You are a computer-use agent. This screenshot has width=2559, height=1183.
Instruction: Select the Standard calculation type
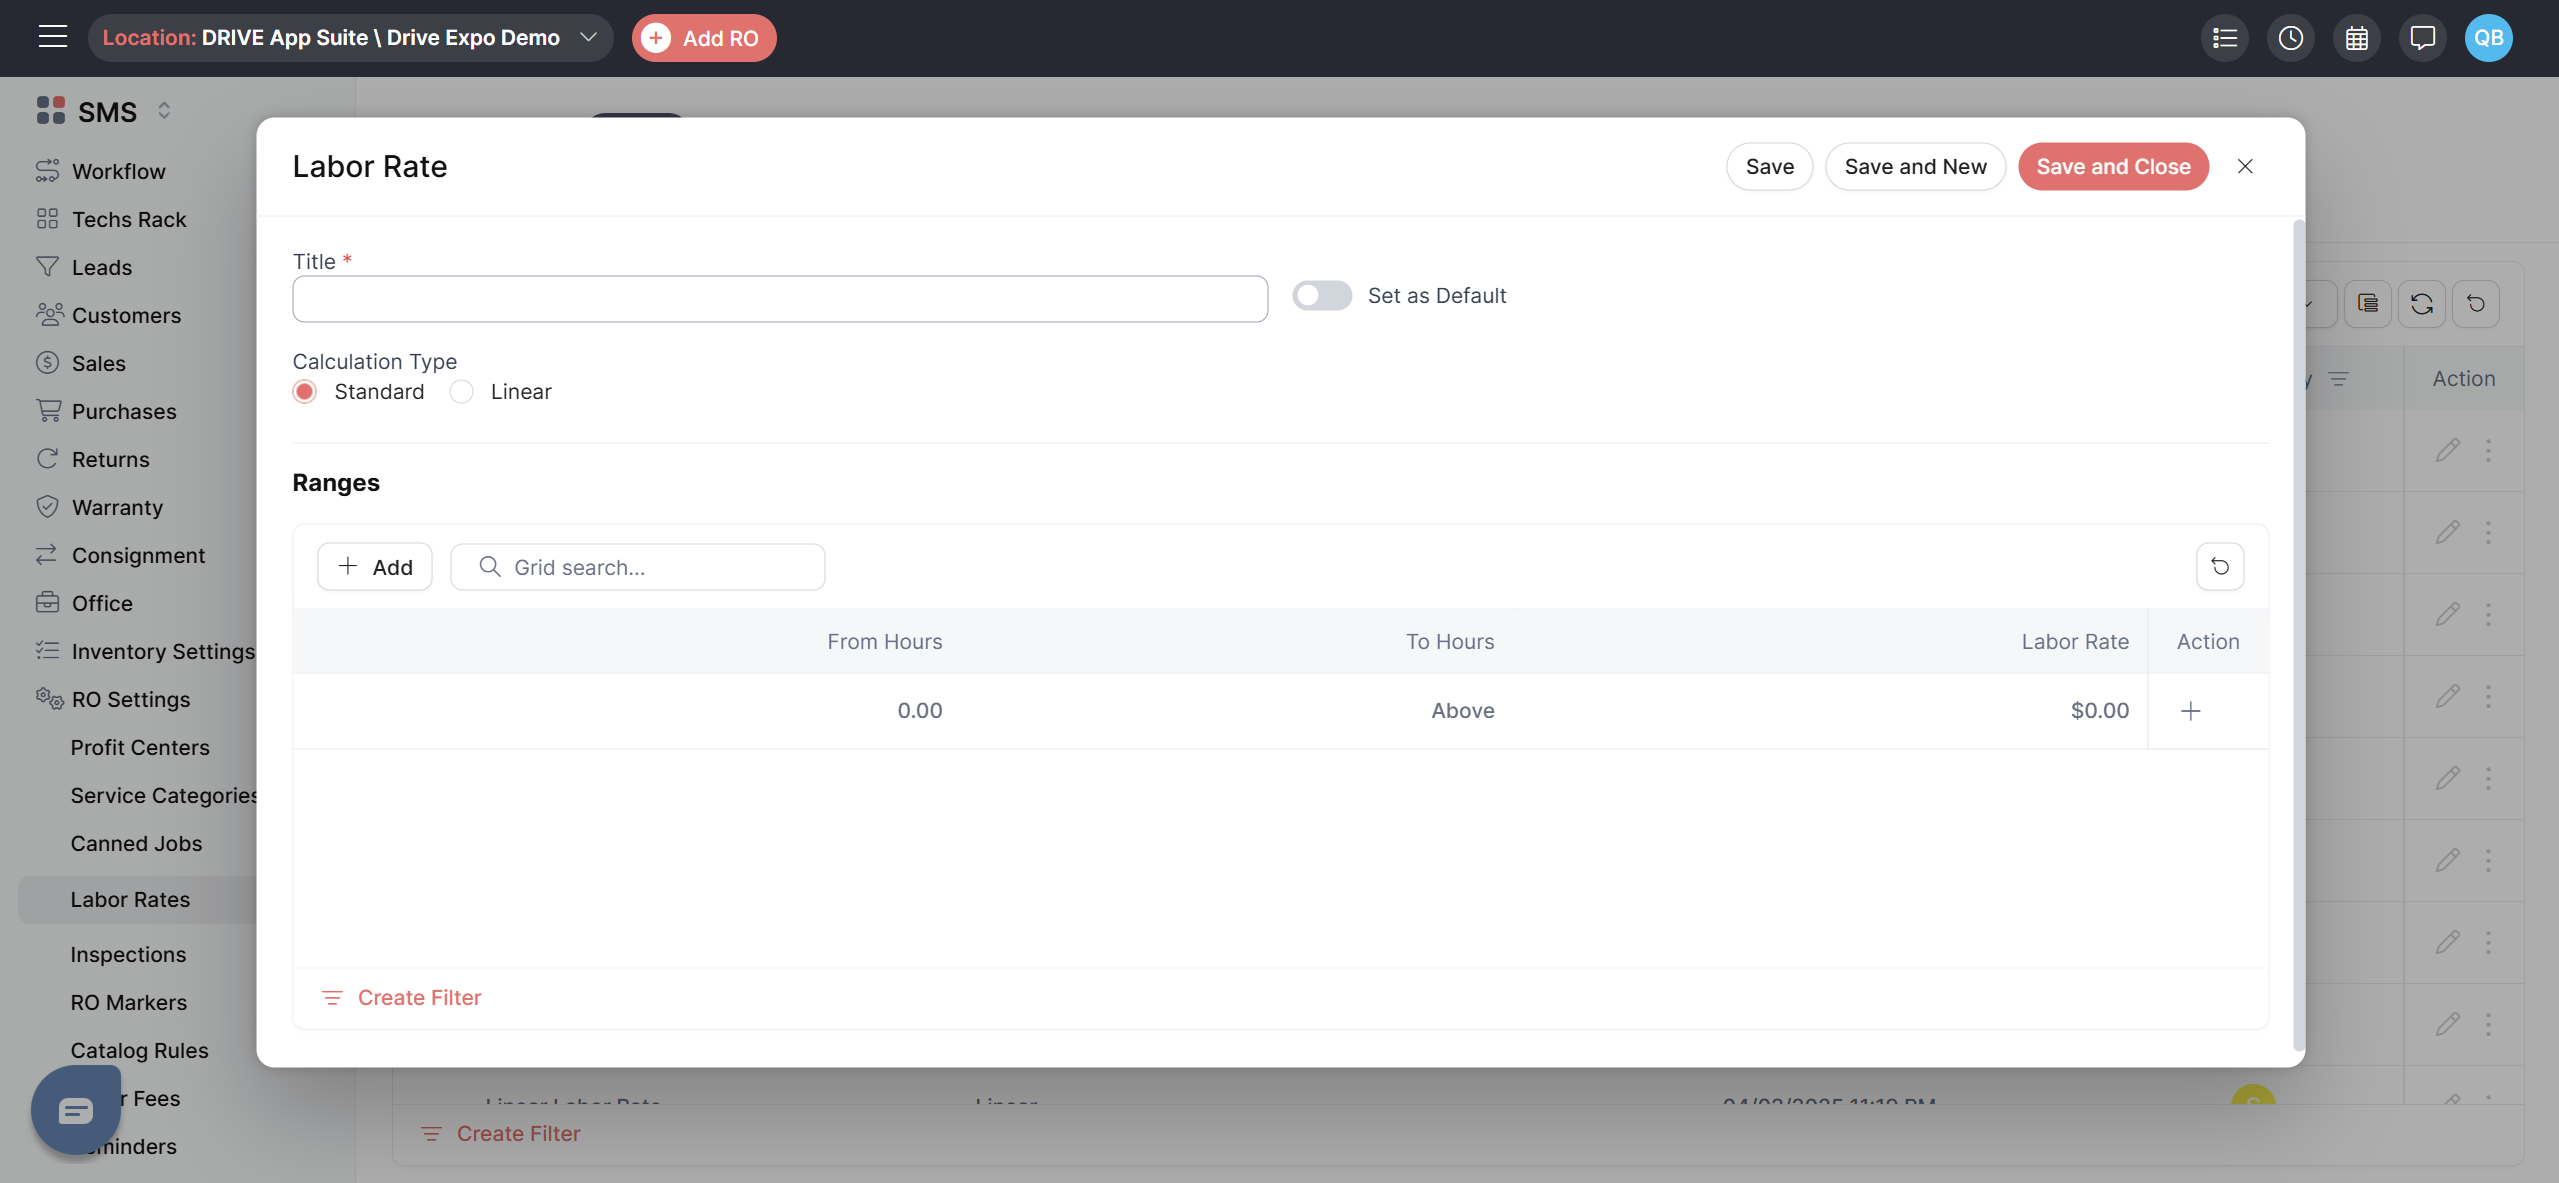(305, 392)
